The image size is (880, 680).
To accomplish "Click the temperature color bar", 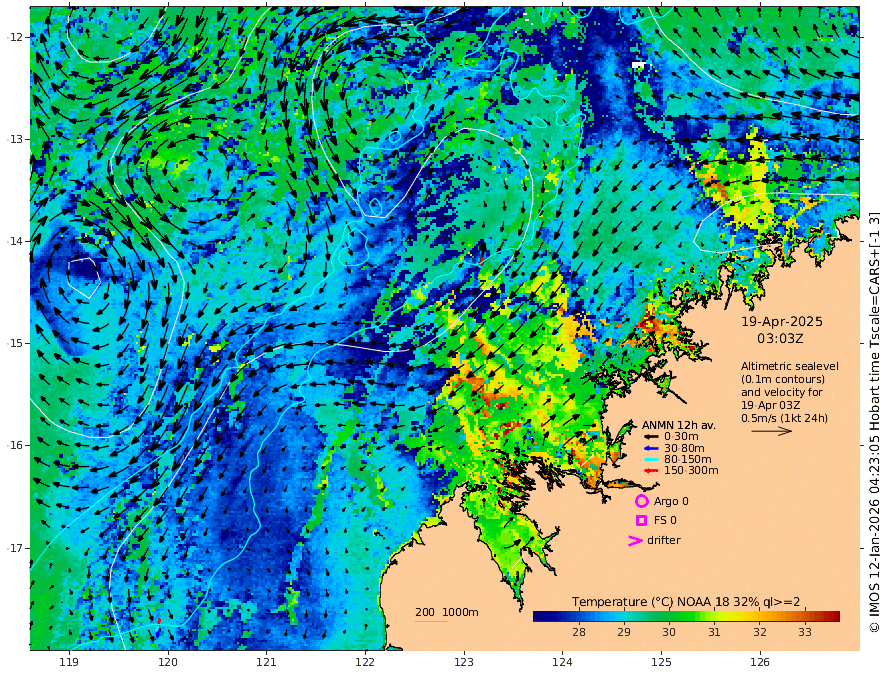I will (686, 617).
